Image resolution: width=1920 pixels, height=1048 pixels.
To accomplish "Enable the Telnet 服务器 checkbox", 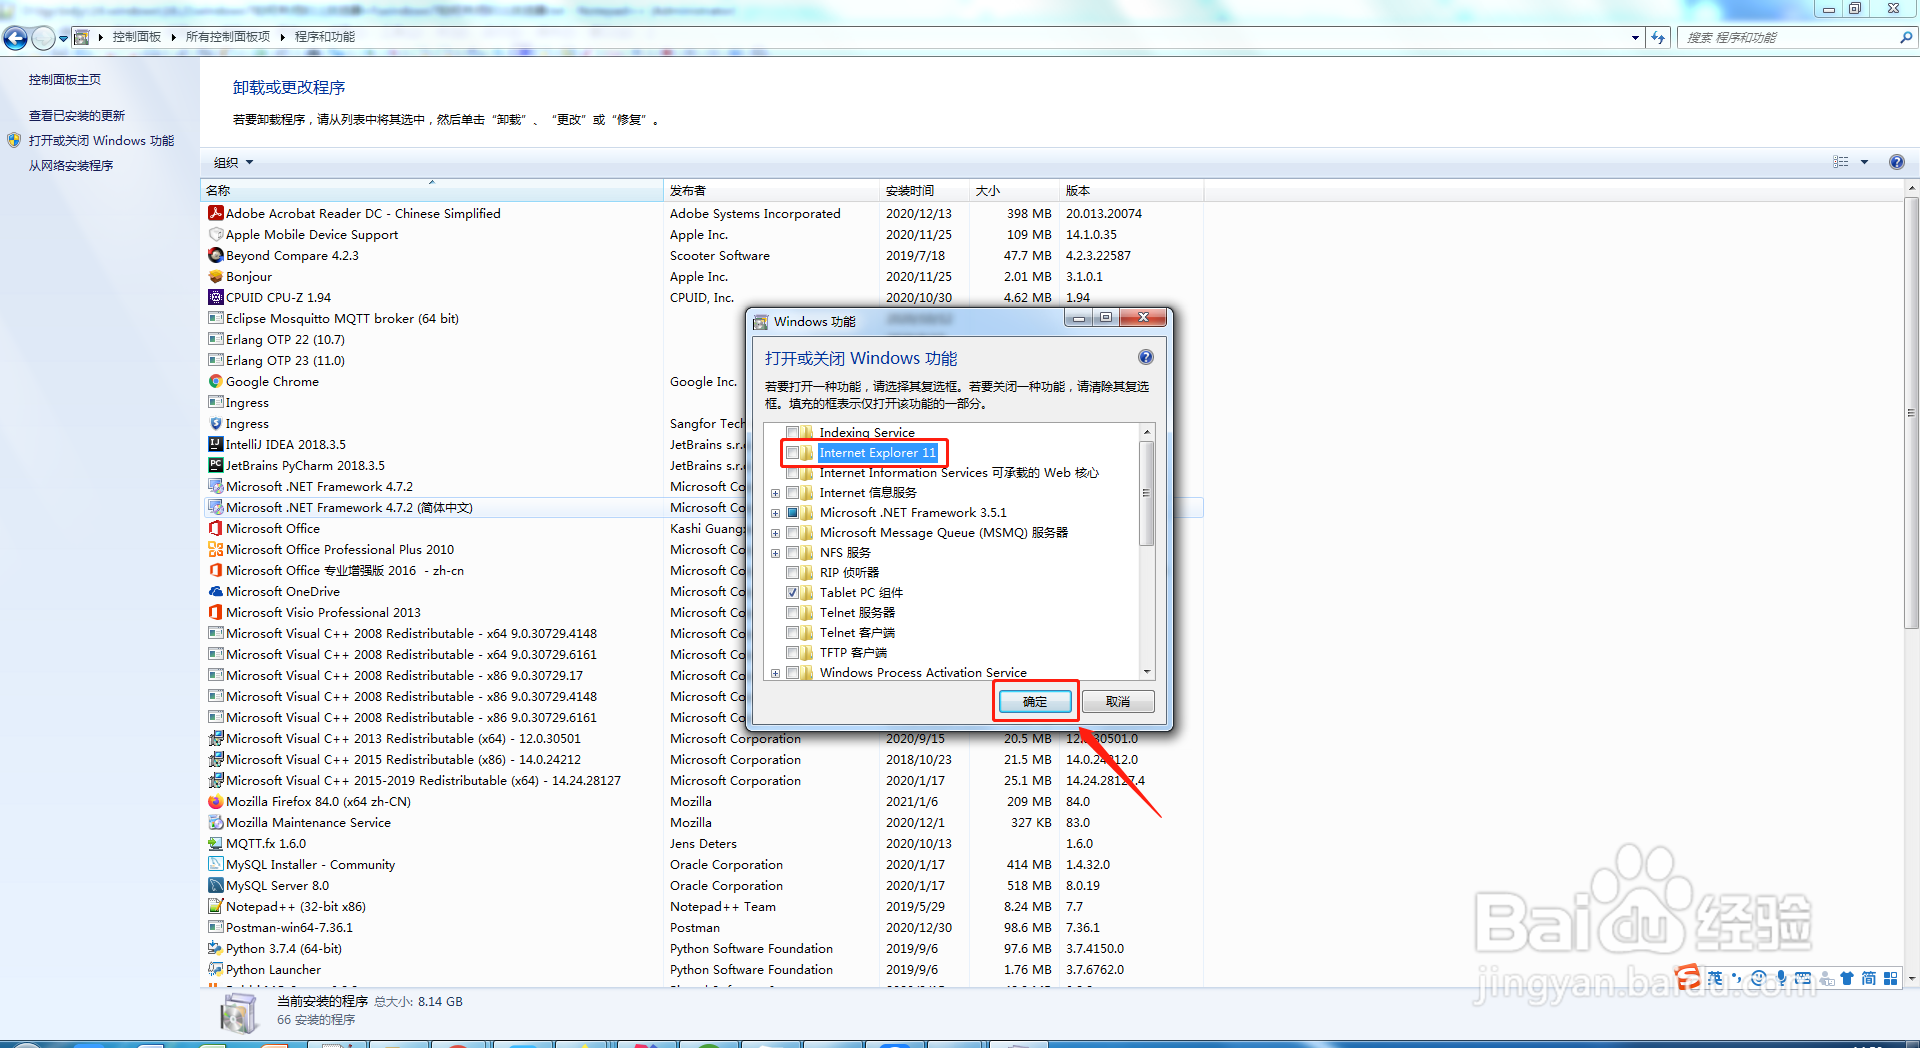I will 793,613.
